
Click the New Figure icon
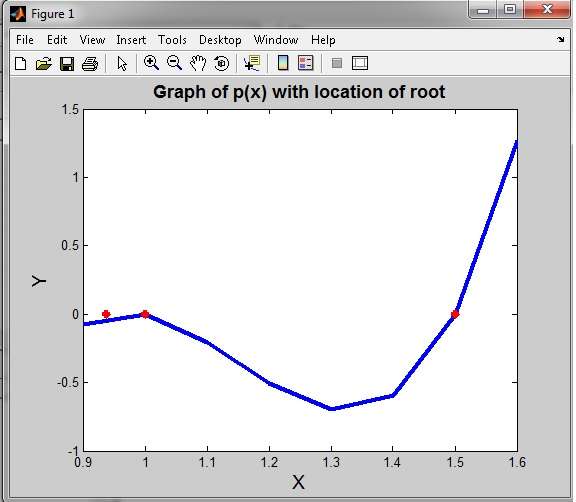pyautogui.click(x=21, y=64)
